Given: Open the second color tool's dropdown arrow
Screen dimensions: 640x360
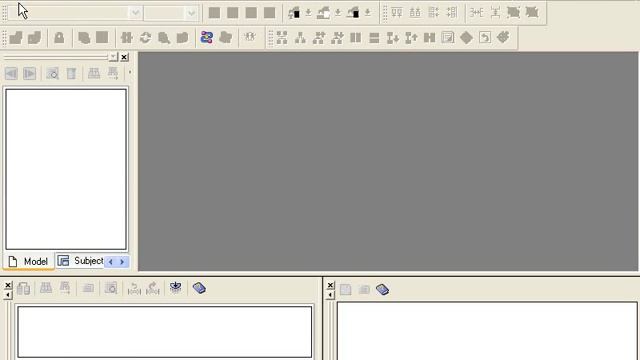Looking at the screenshot, I should click(x=338, y=13).
